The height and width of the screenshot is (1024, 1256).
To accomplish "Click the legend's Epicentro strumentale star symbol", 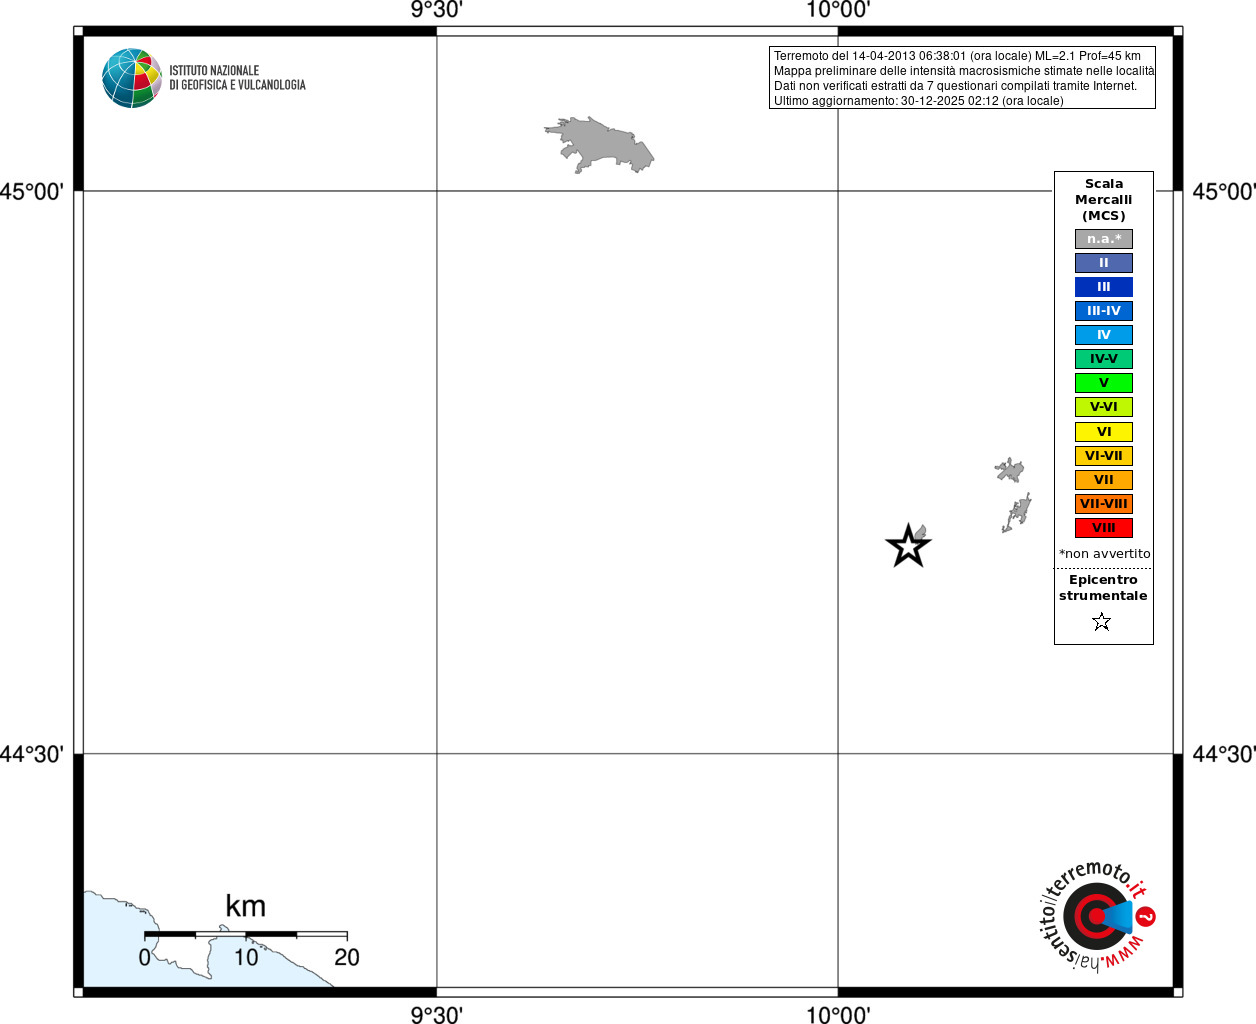I will click(x=1102, y=622).
